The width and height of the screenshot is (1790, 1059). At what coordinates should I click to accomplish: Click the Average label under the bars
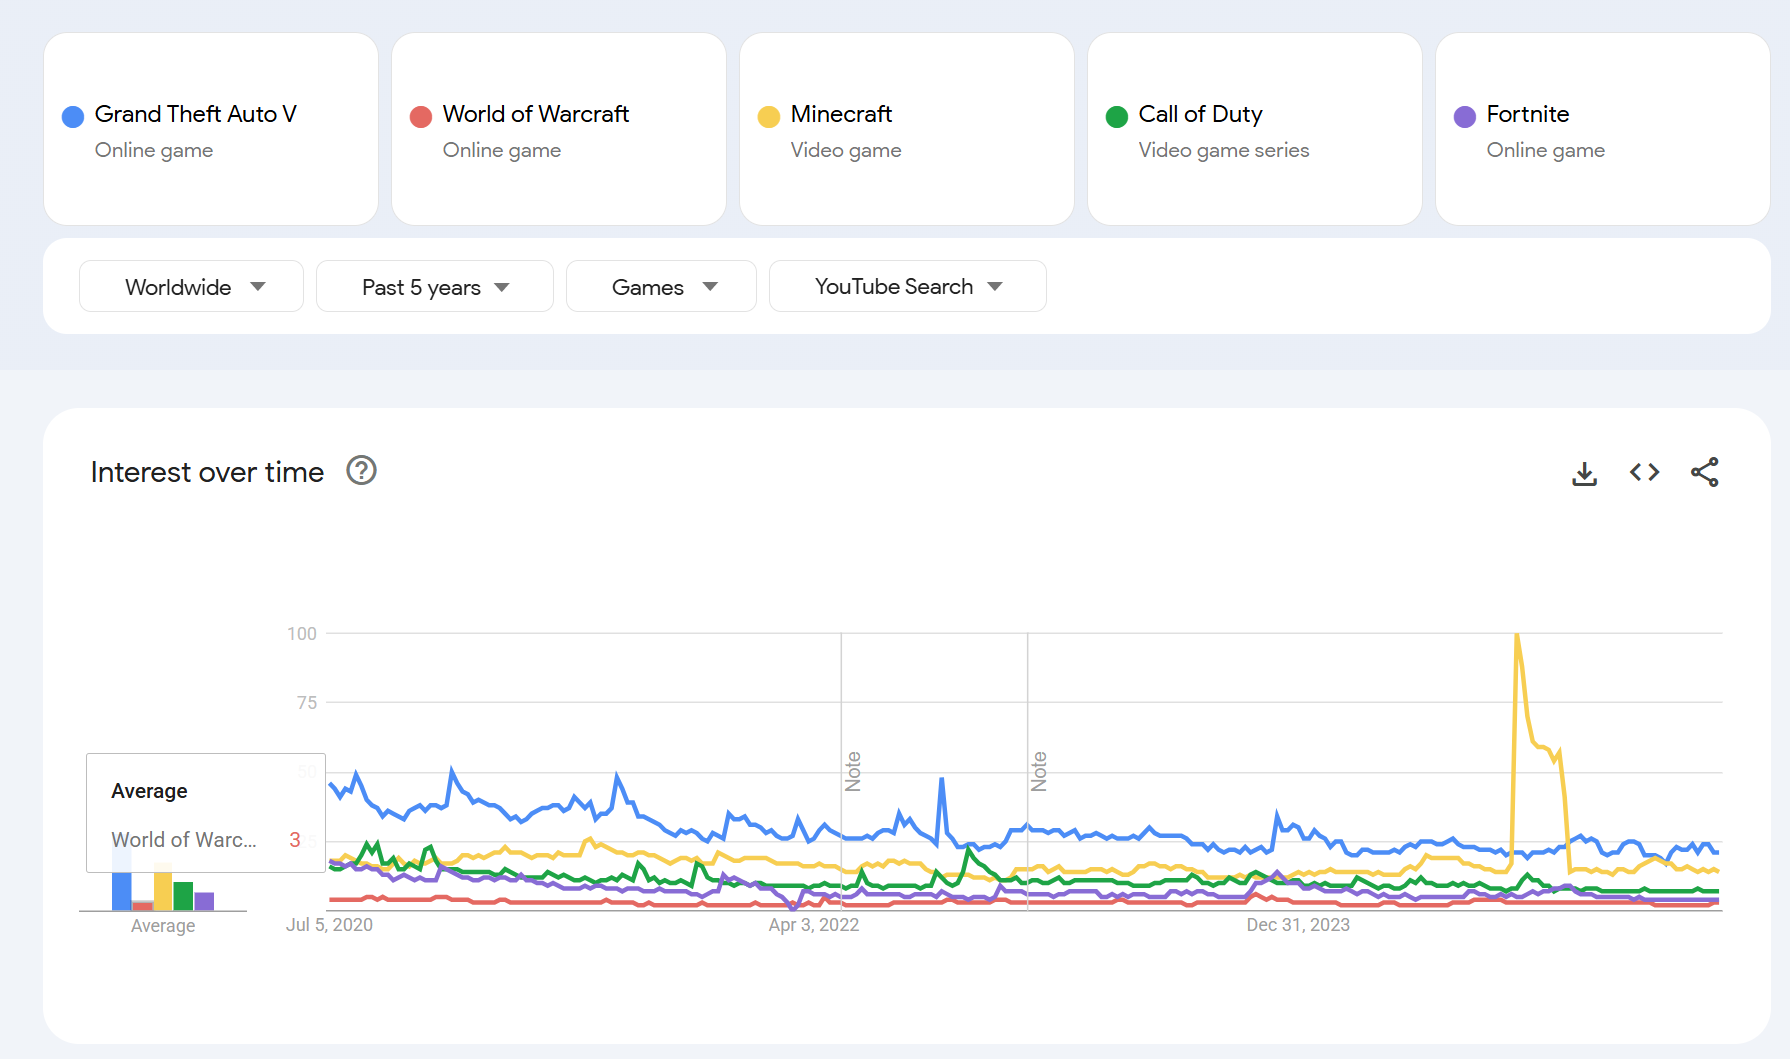pyautogui.click(x=163, y=926)
